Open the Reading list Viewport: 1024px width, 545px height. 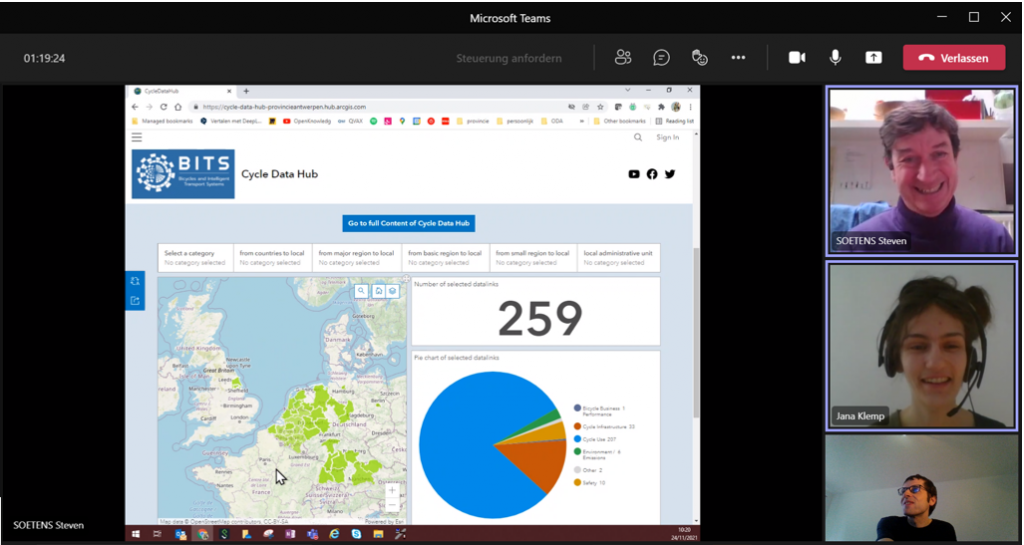675,121
